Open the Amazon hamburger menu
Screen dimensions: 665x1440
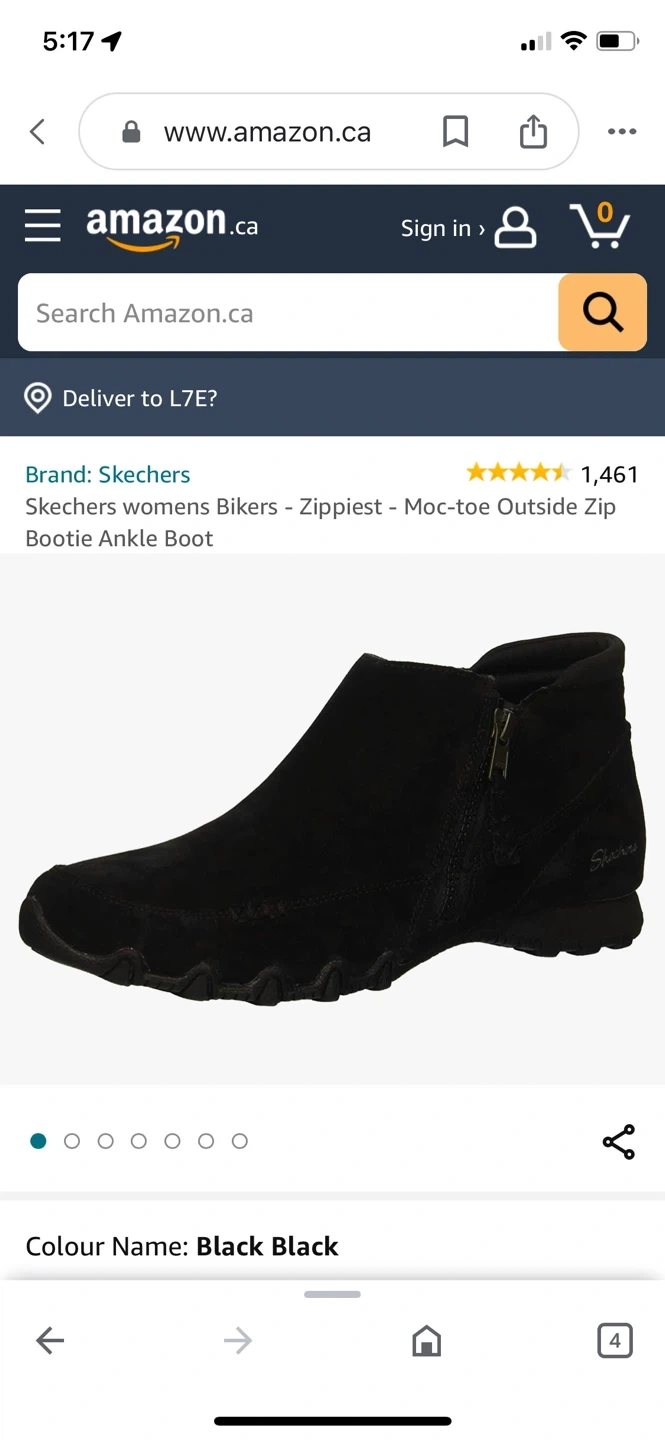(x=43, y=226)
